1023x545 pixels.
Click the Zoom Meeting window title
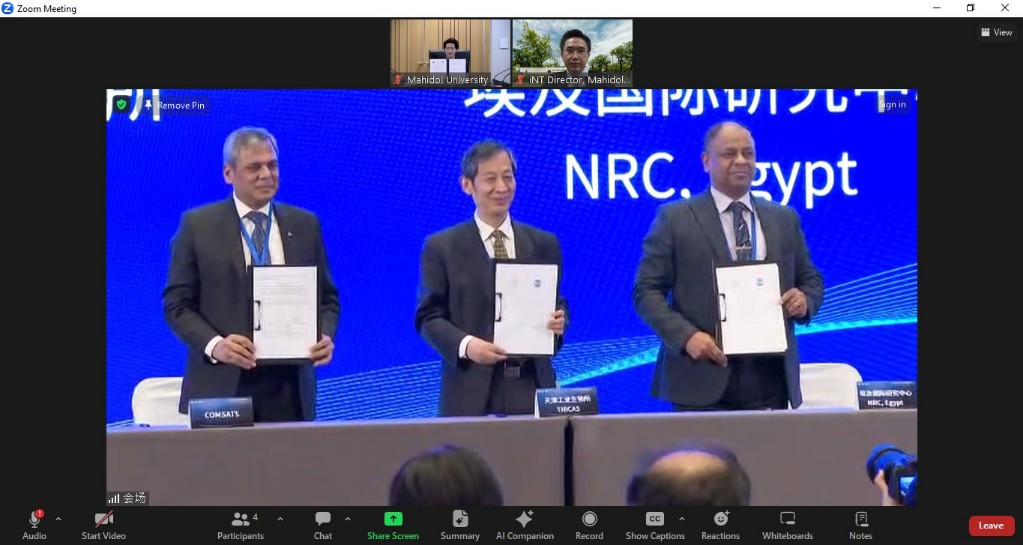click(47, 8)
